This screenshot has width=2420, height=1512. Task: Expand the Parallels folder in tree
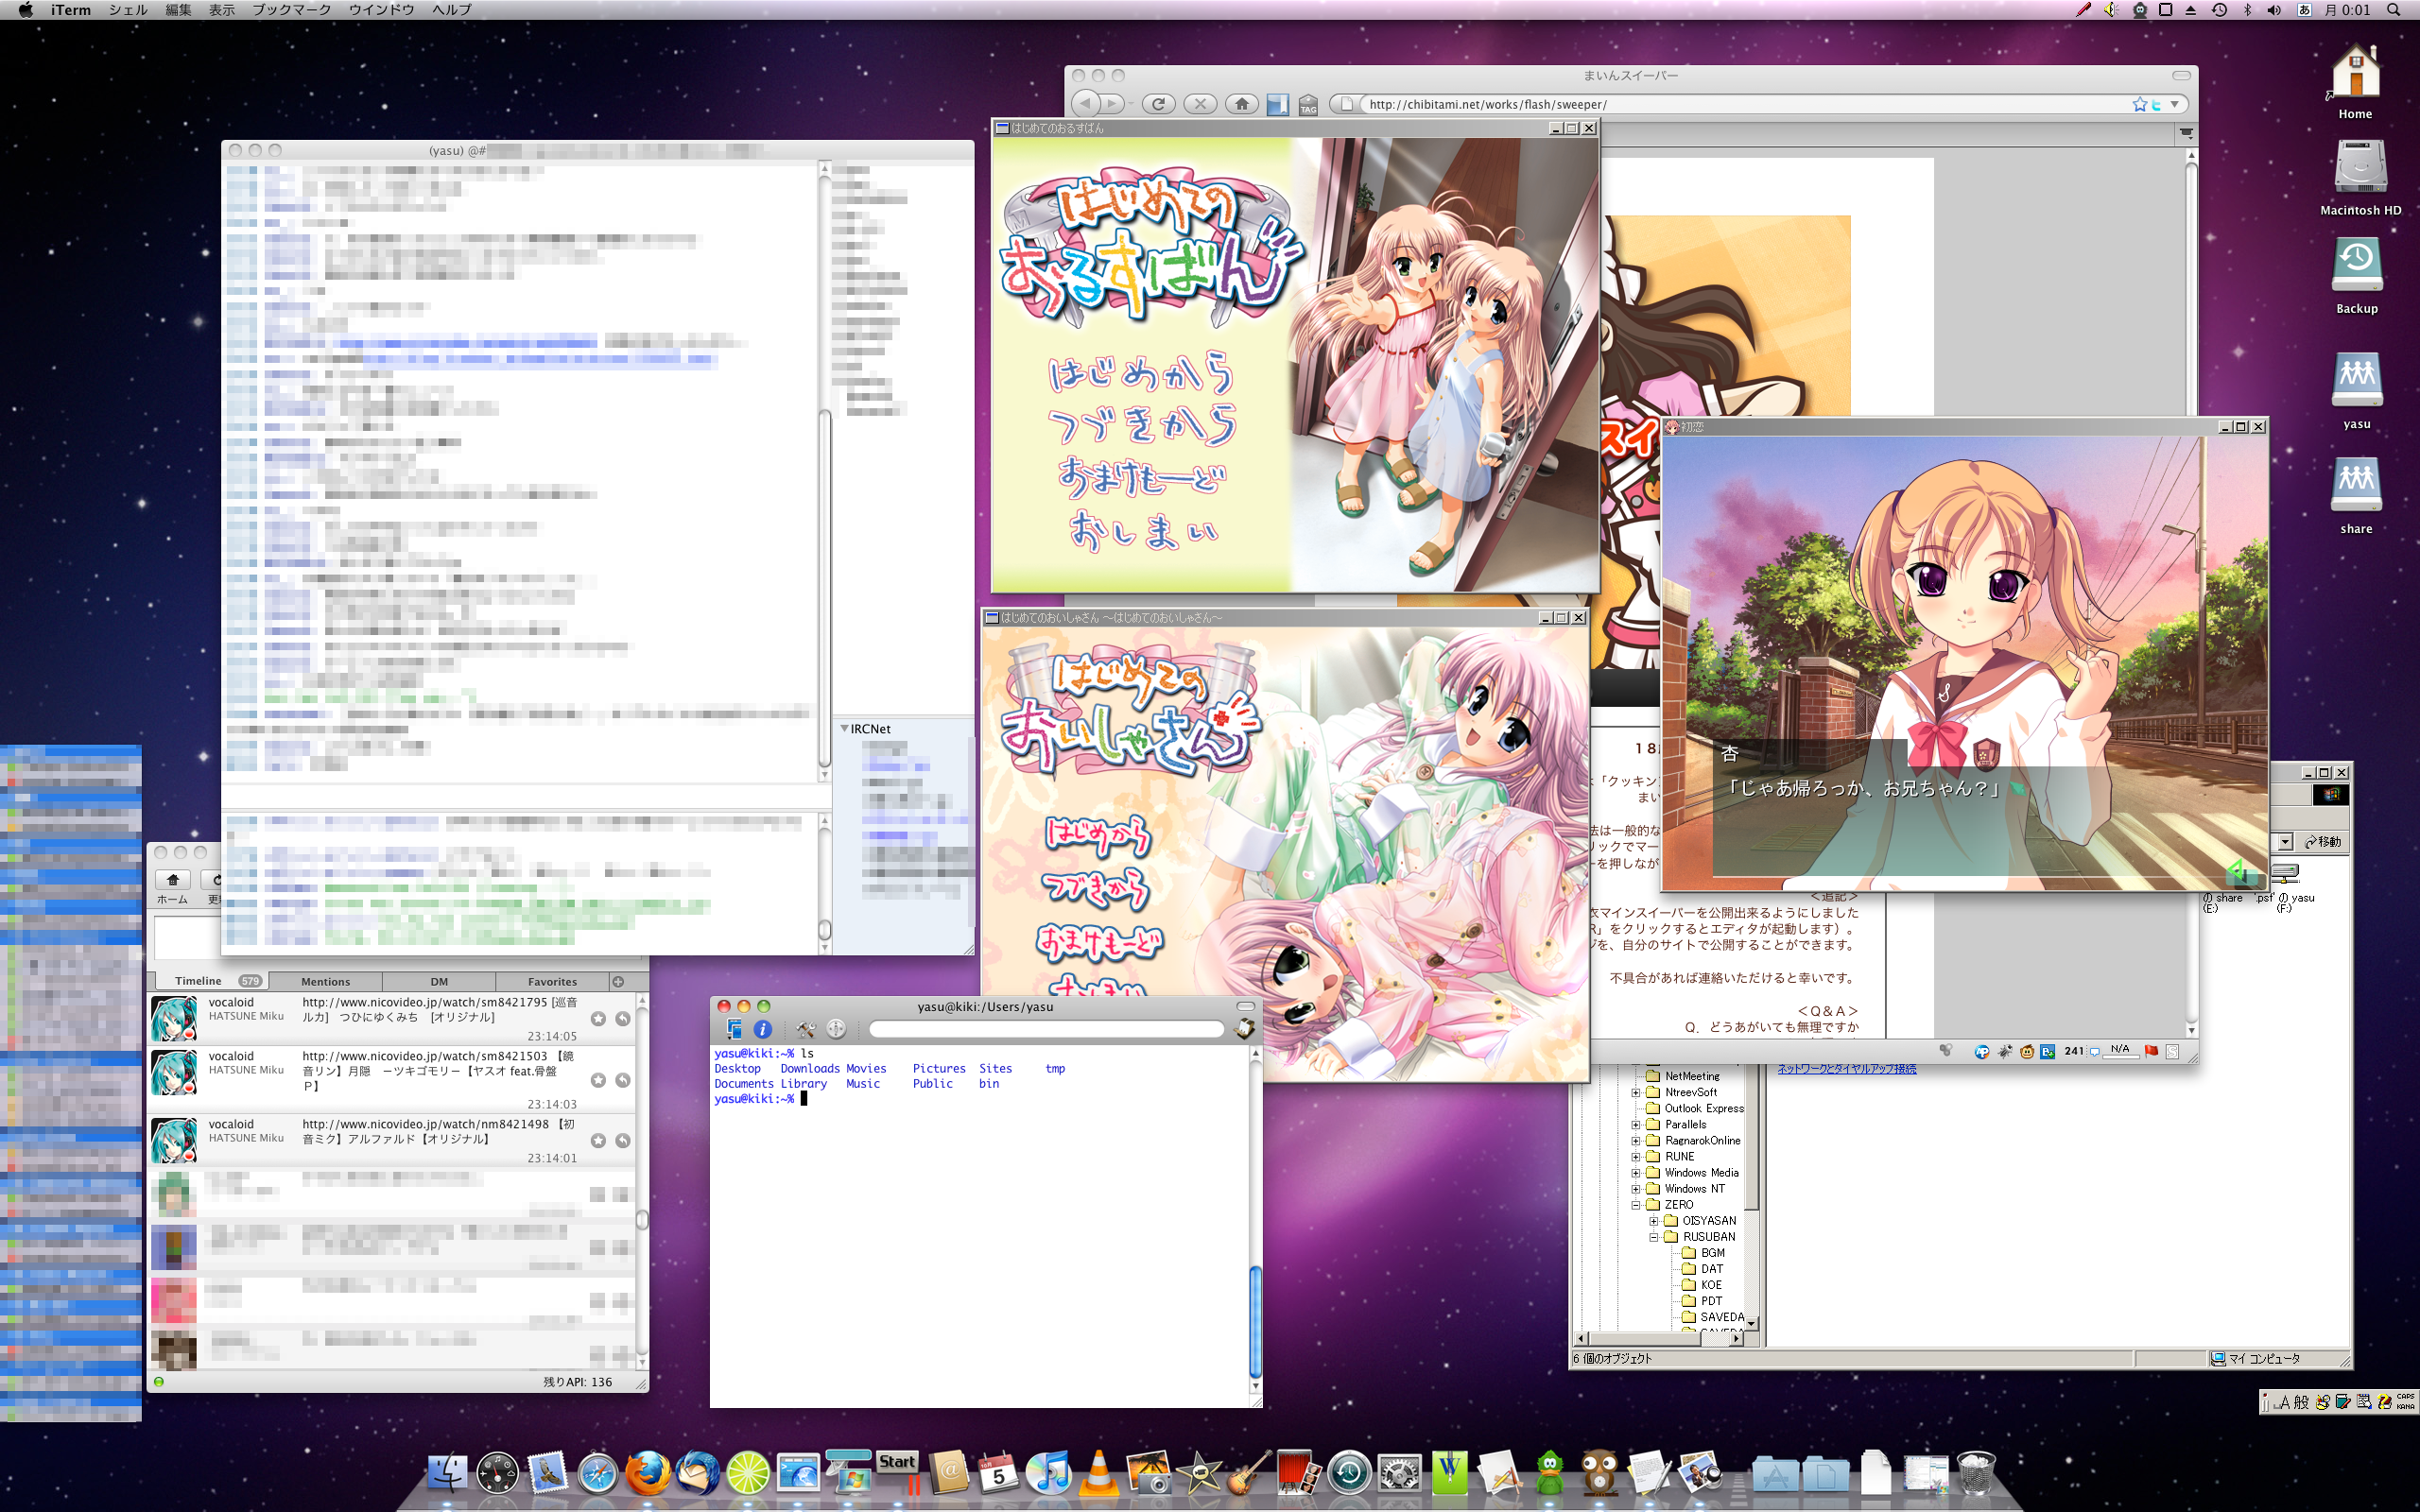pos(1636,1124)
